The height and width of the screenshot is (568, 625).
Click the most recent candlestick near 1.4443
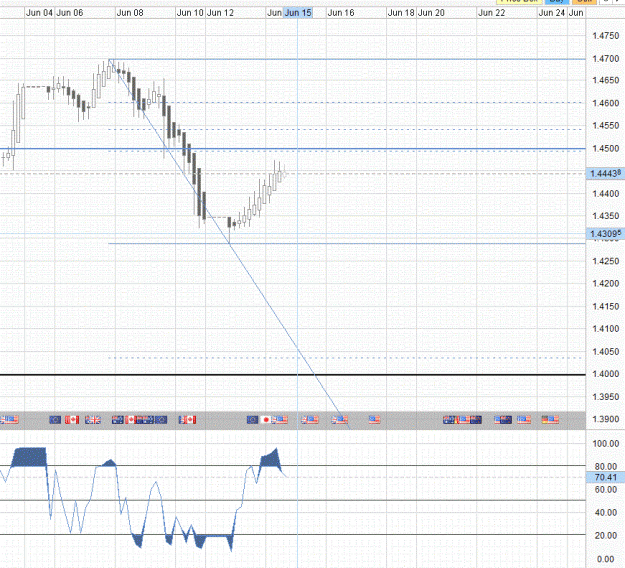[x=285, y=174]
